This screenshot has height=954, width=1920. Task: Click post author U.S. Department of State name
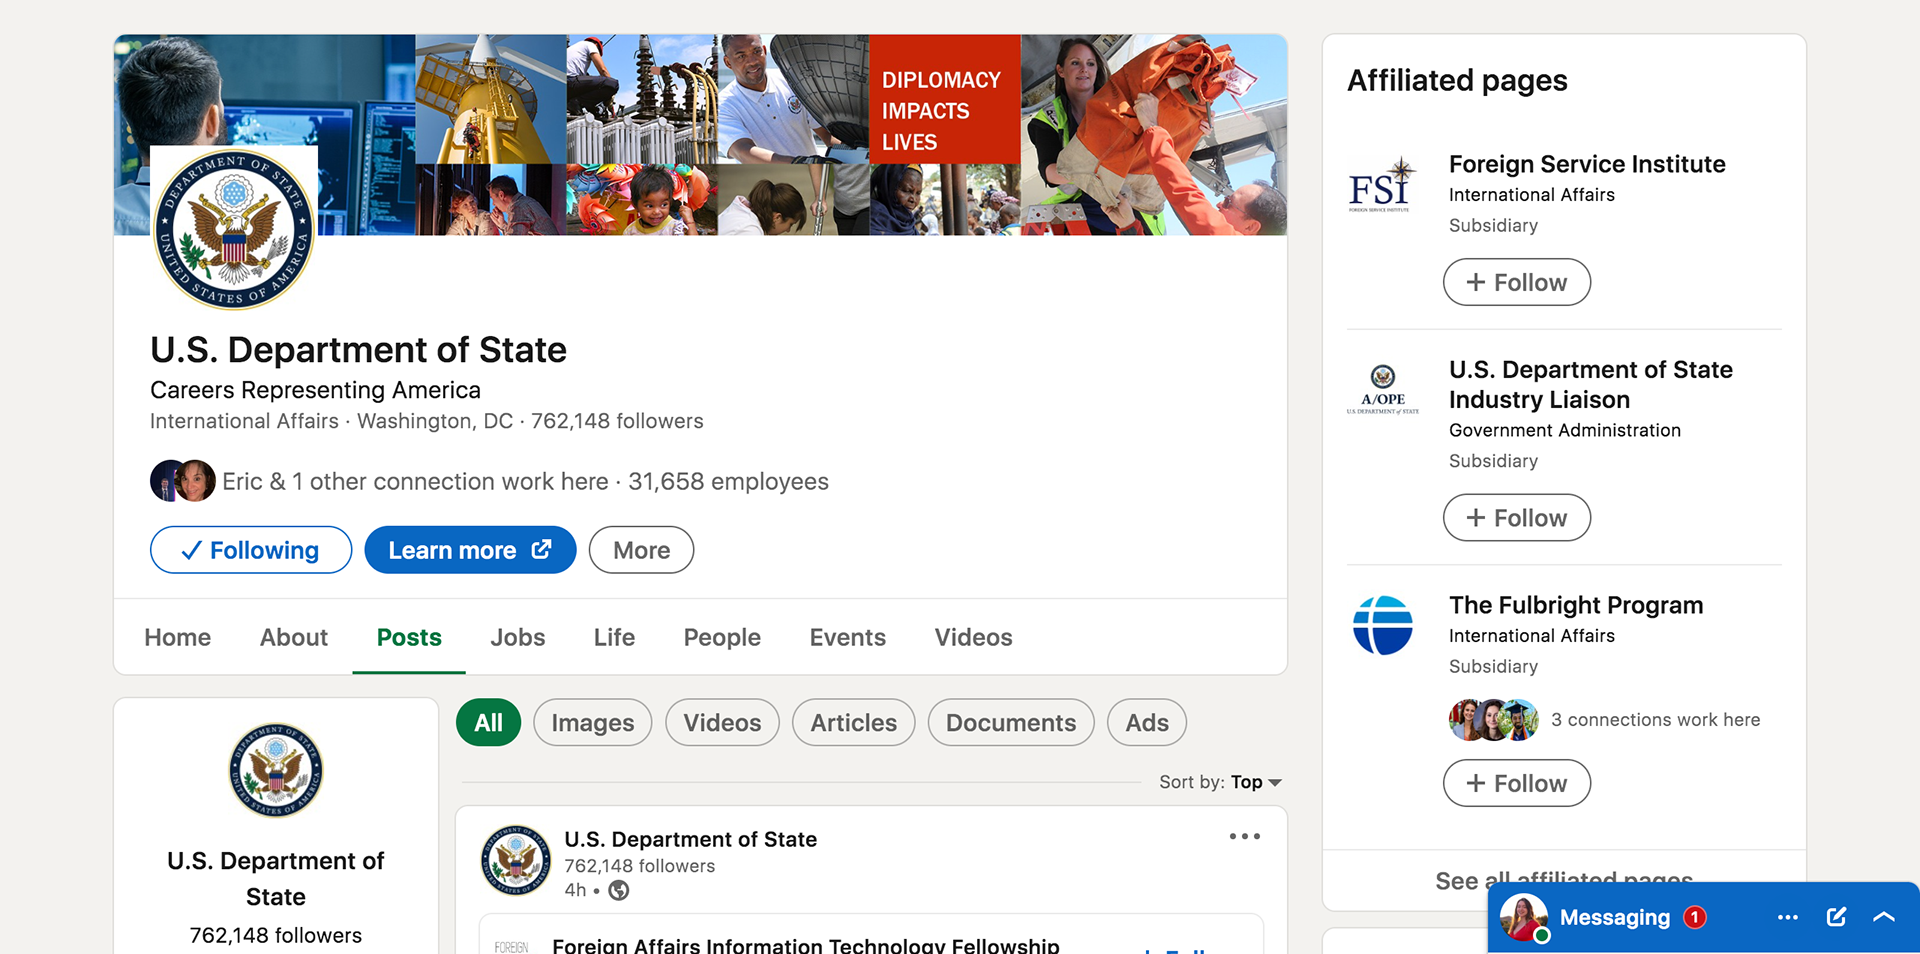point(690,839)
